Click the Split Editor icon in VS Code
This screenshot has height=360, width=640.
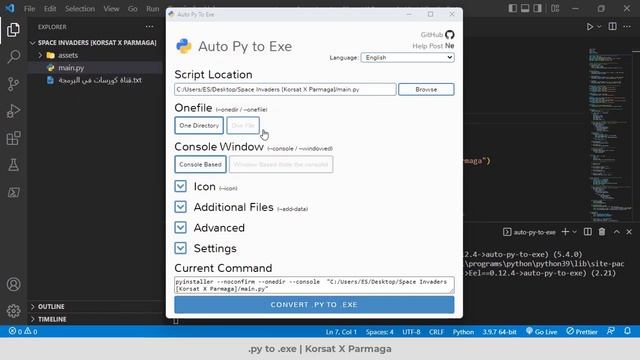coord(612,27)
